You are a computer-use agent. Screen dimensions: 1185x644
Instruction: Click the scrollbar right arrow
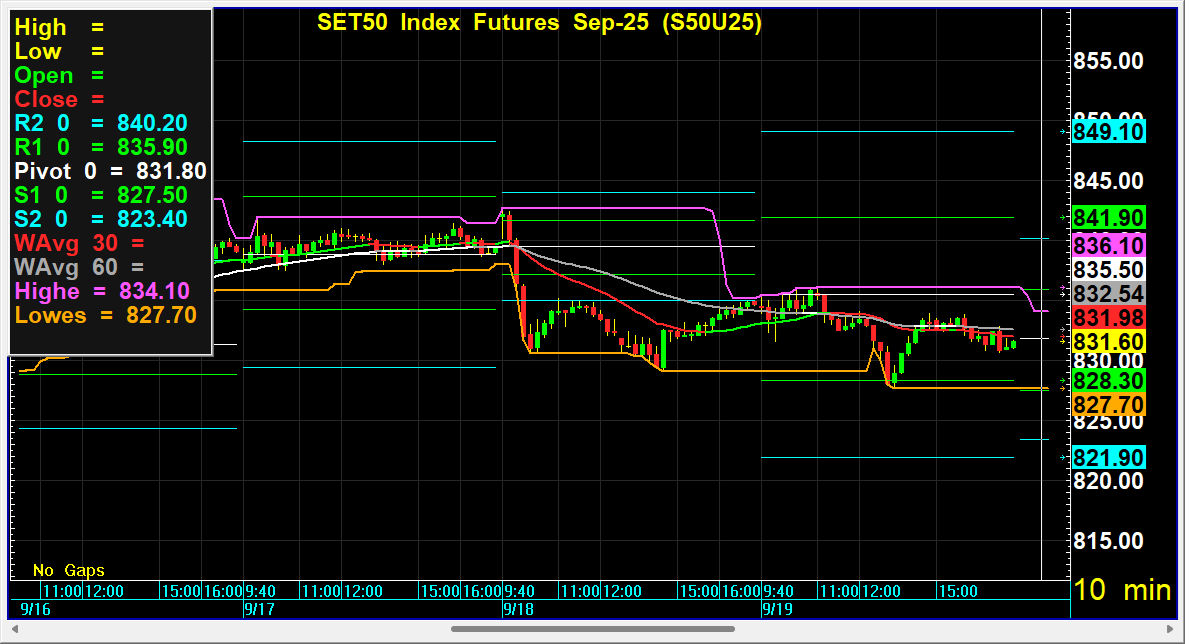click(x=1171, y=629)
